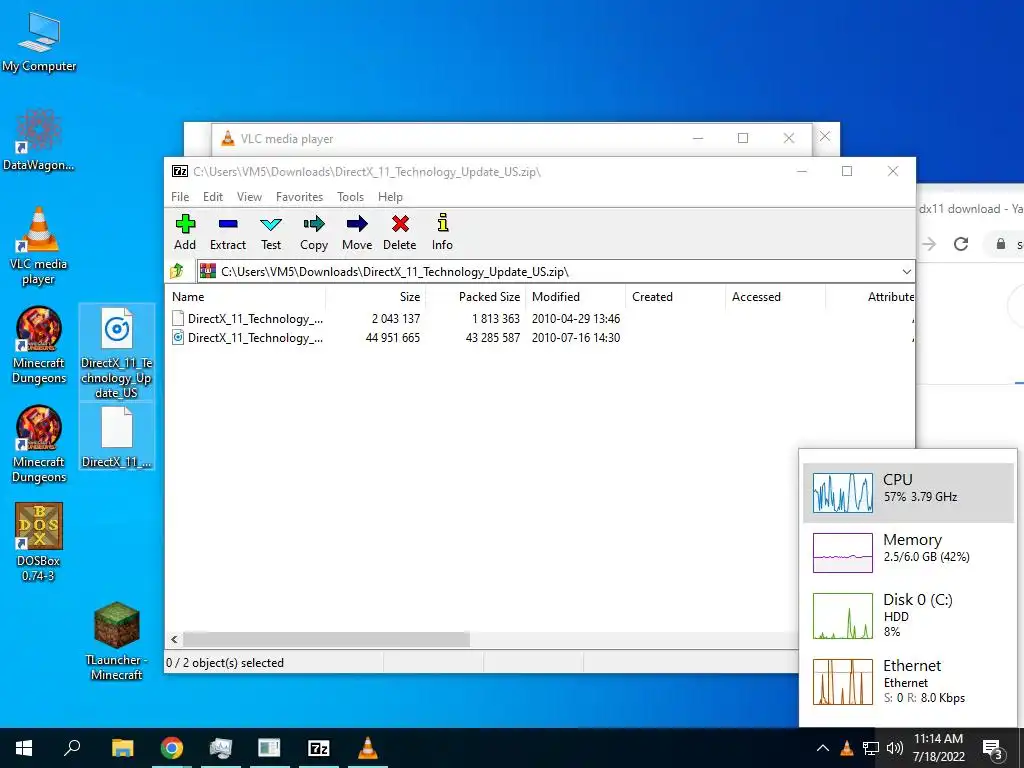This screenshot has width=1024, height=768.
Task: Click the horizontal scrollbar left arrow
Action: point(174,639)
